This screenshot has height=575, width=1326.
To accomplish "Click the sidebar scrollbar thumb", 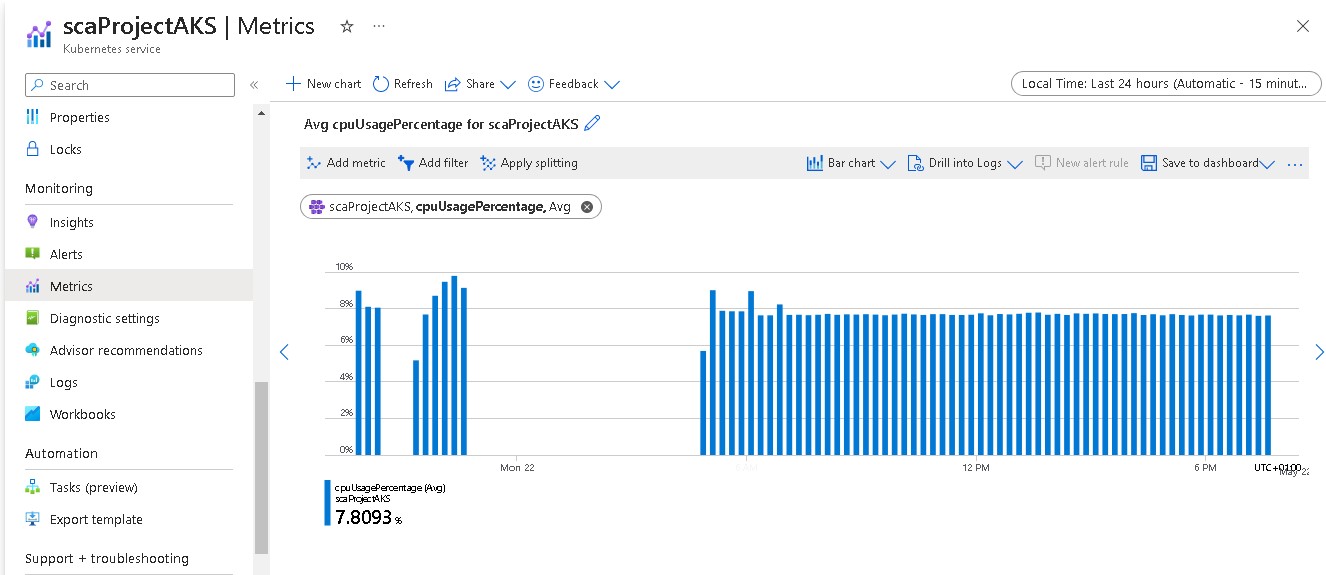I will coord(261,467).
